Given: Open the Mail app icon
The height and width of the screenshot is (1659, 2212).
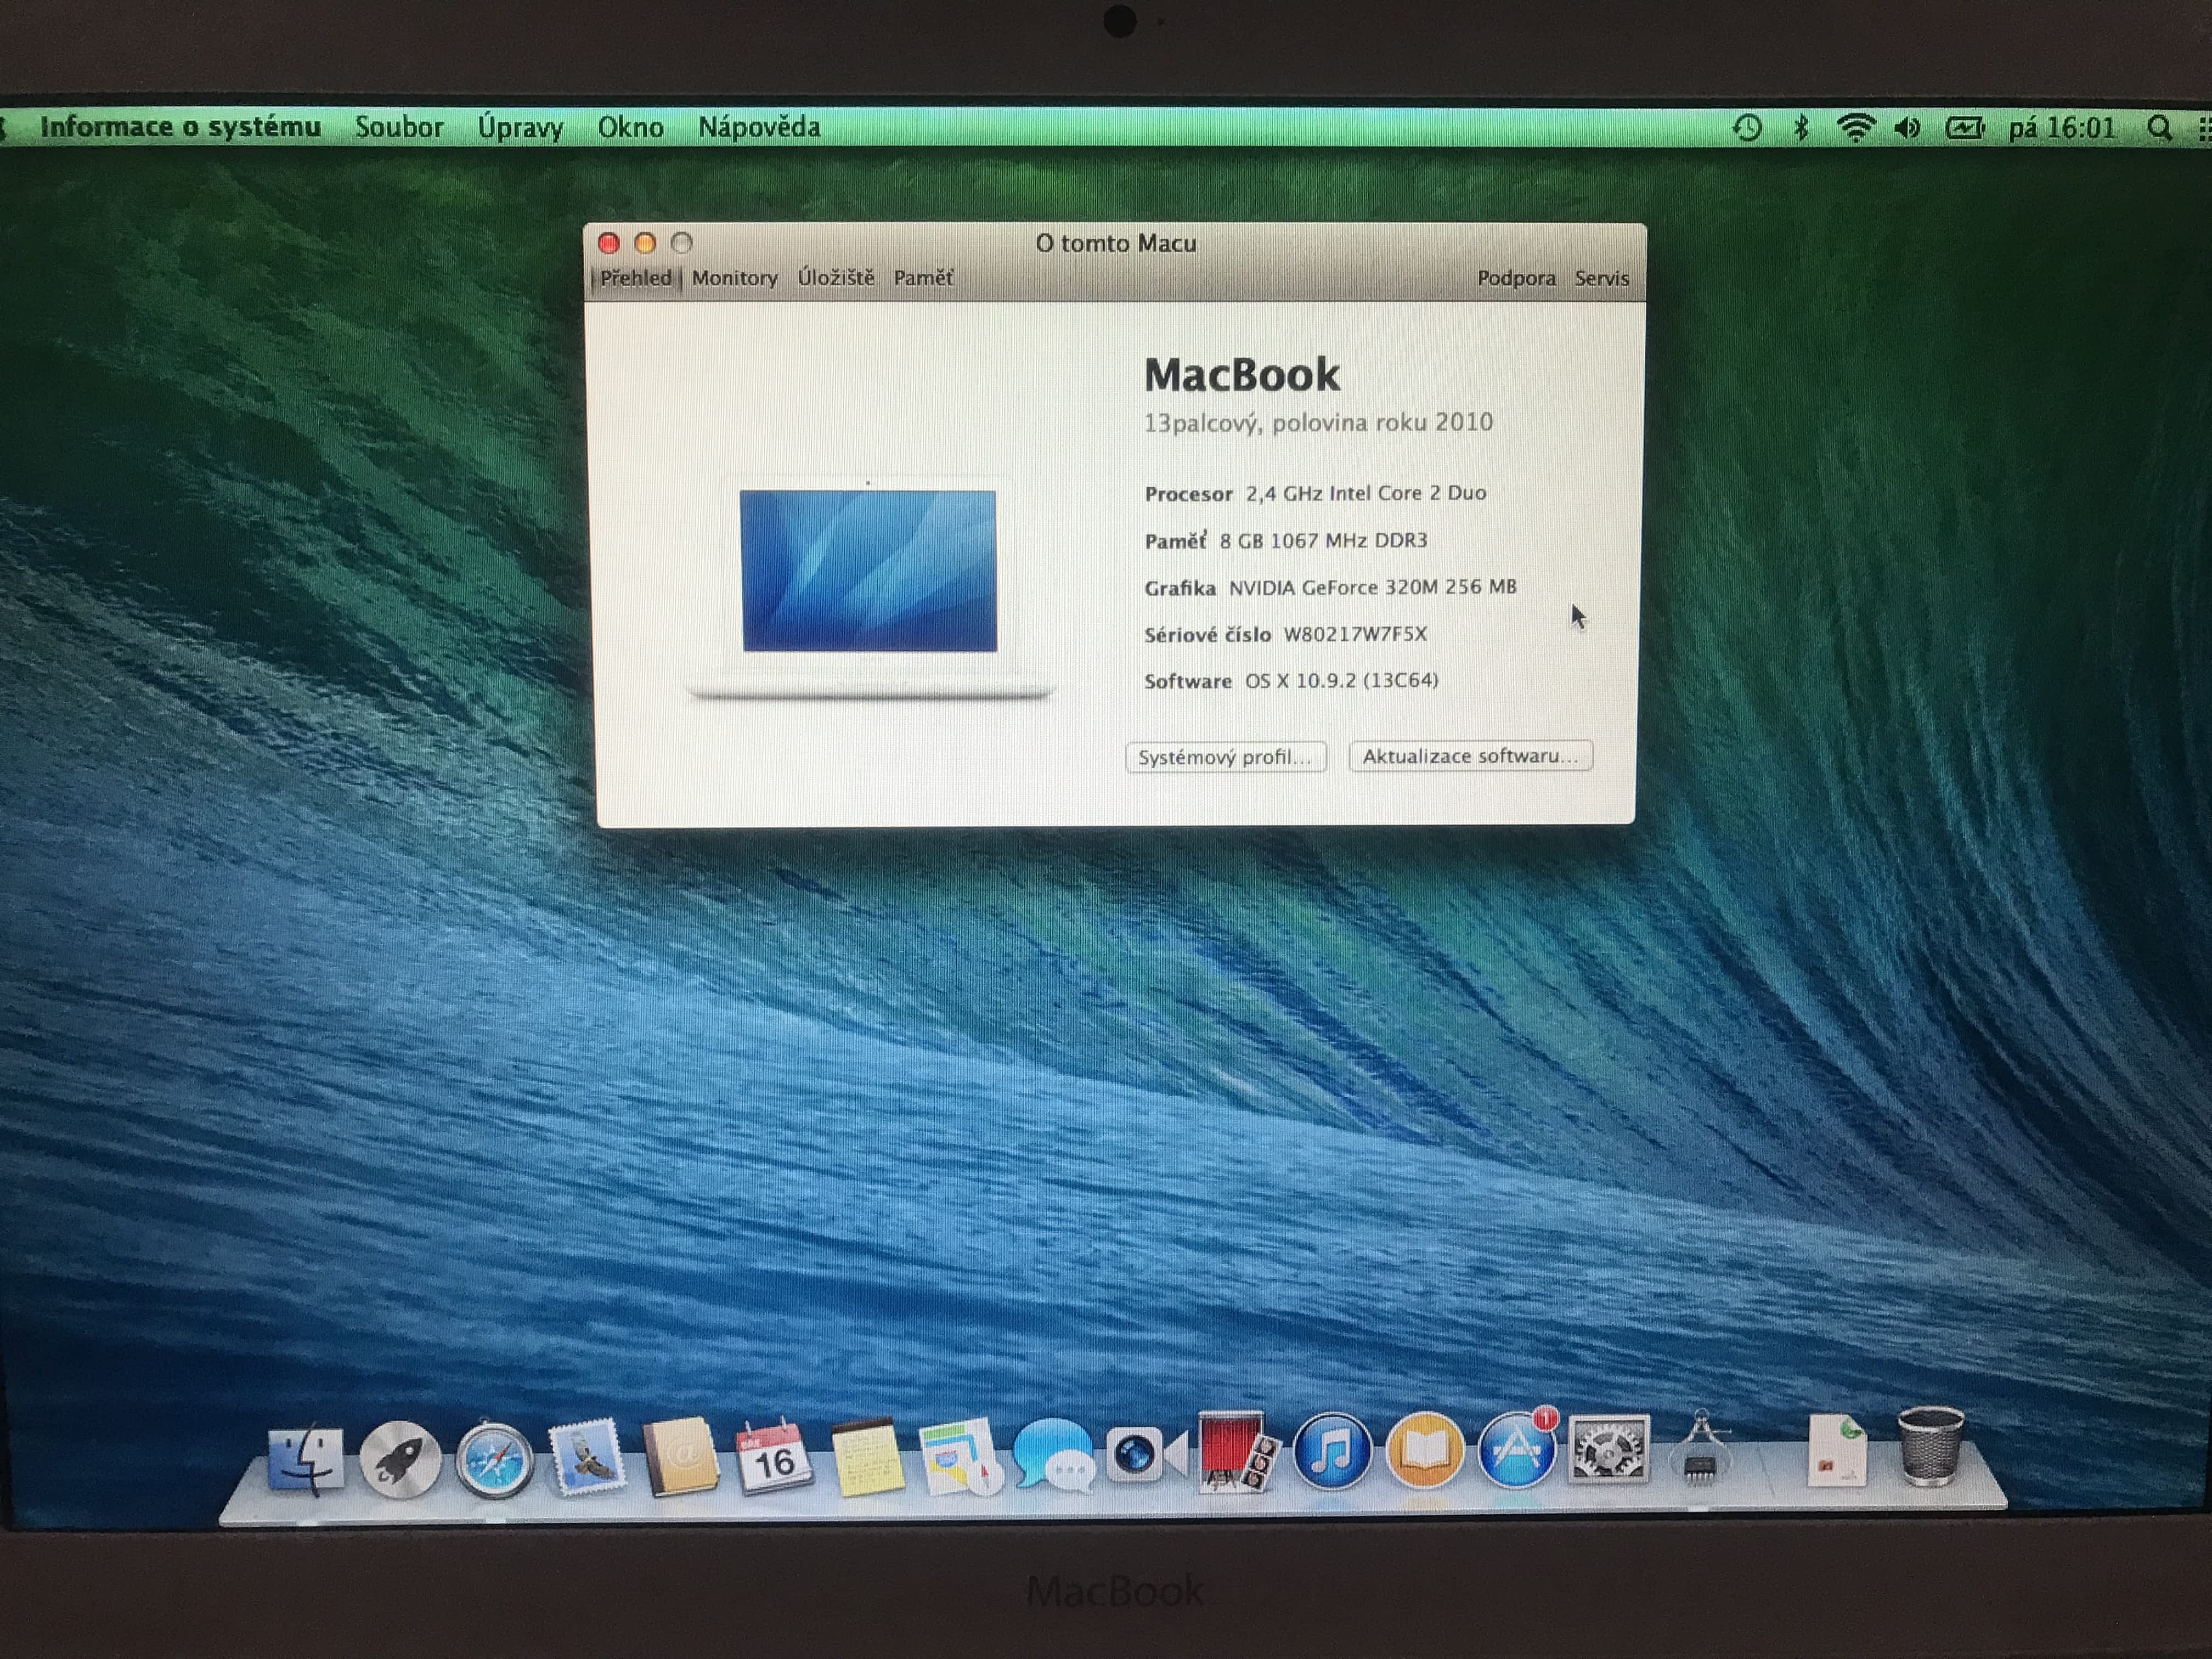Looking at the screenshot, I should pyautogui.click(x=587, y=1458).
